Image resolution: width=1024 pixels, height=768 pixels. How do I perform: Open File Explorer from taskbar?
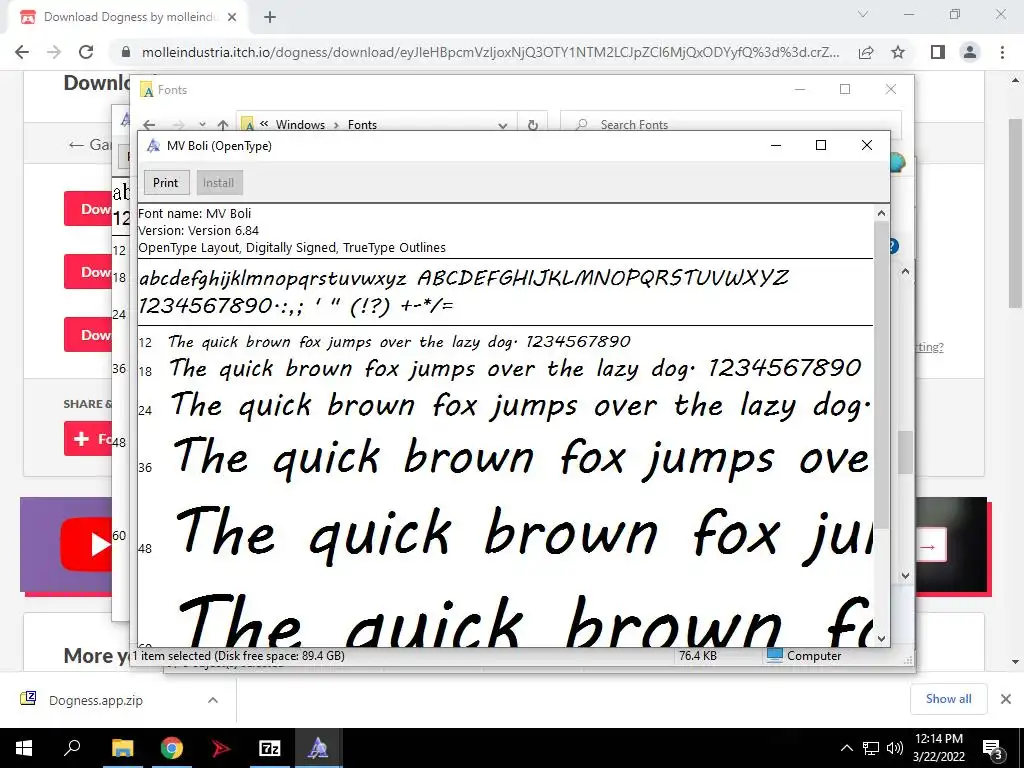122,748
